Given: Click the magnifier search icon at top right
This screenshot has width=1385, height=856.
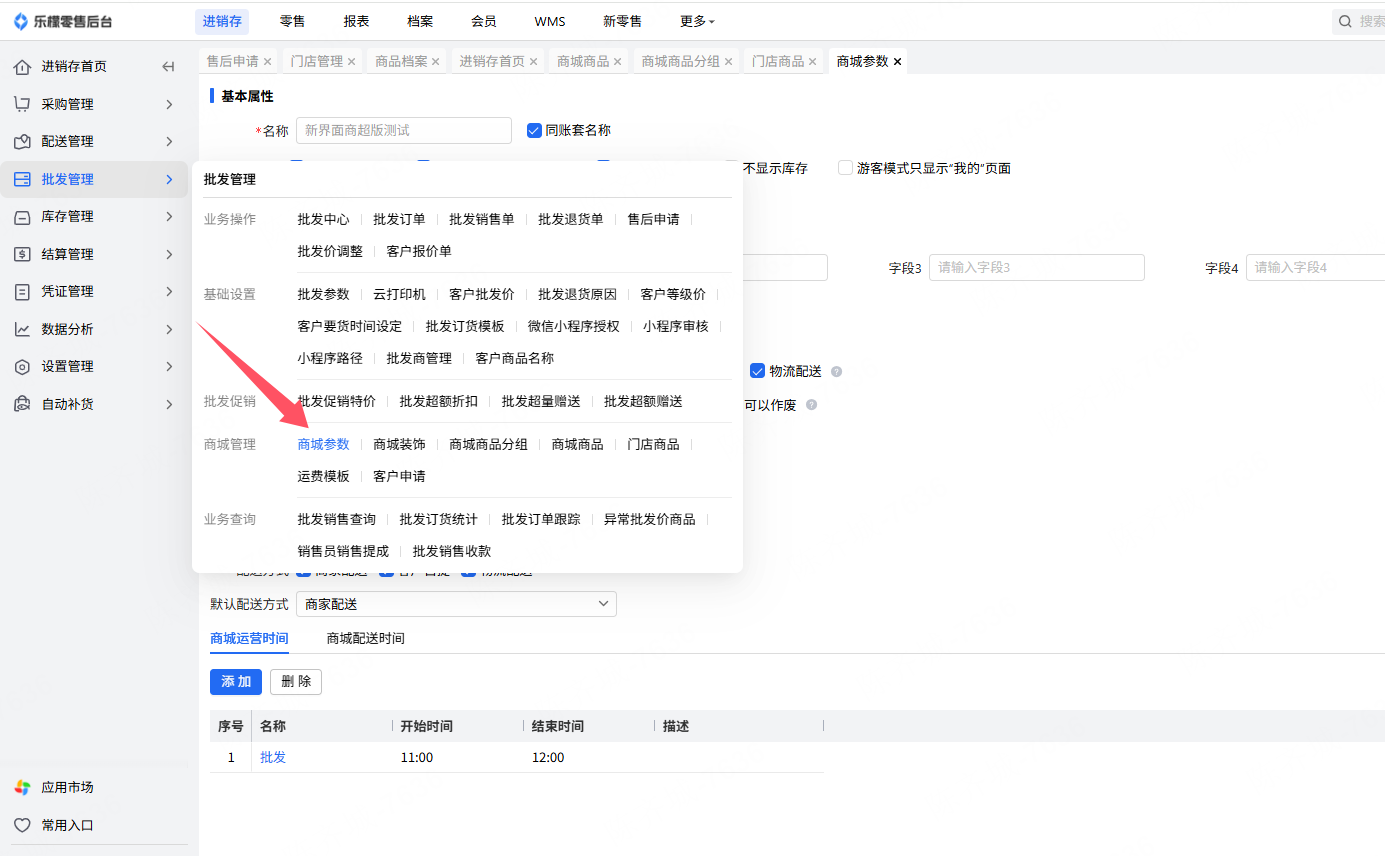Looking at the screenshot, I should [1347, 21].
